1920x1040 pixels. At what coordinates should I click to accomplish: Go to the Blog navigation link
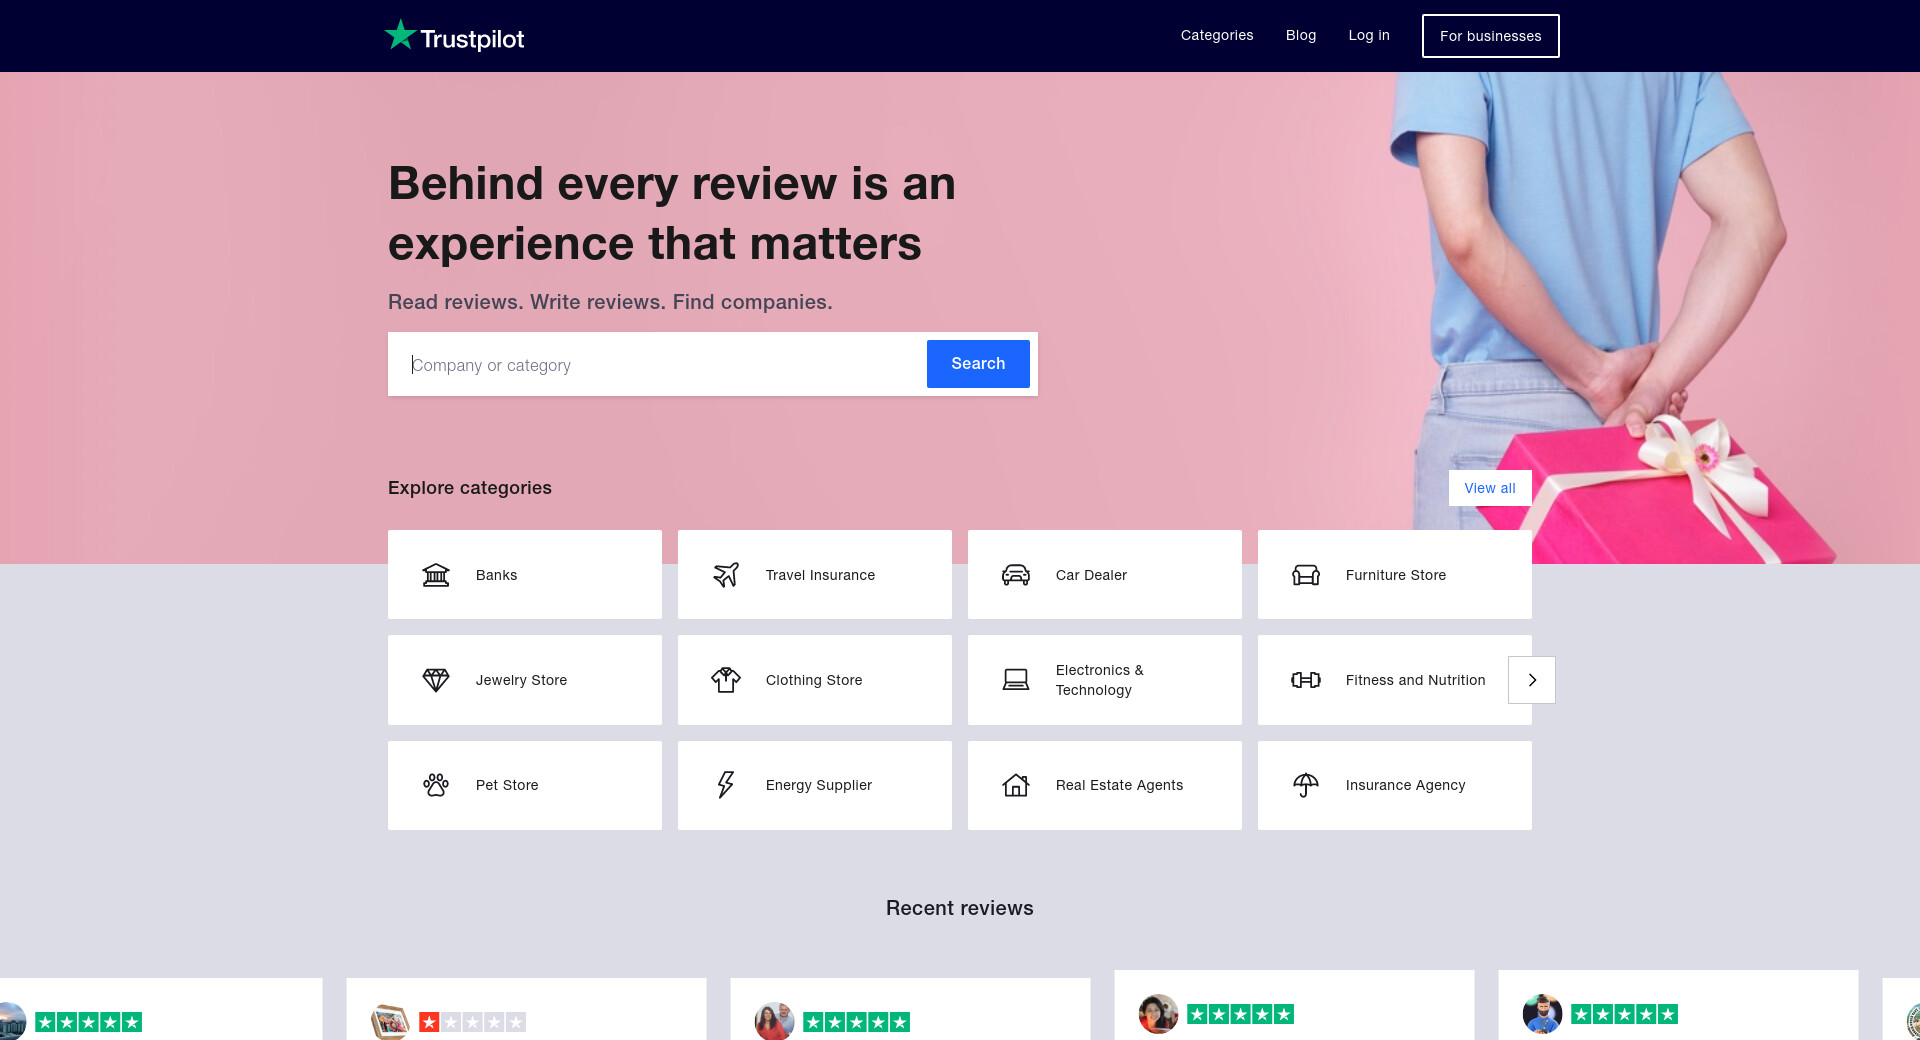1301,35
